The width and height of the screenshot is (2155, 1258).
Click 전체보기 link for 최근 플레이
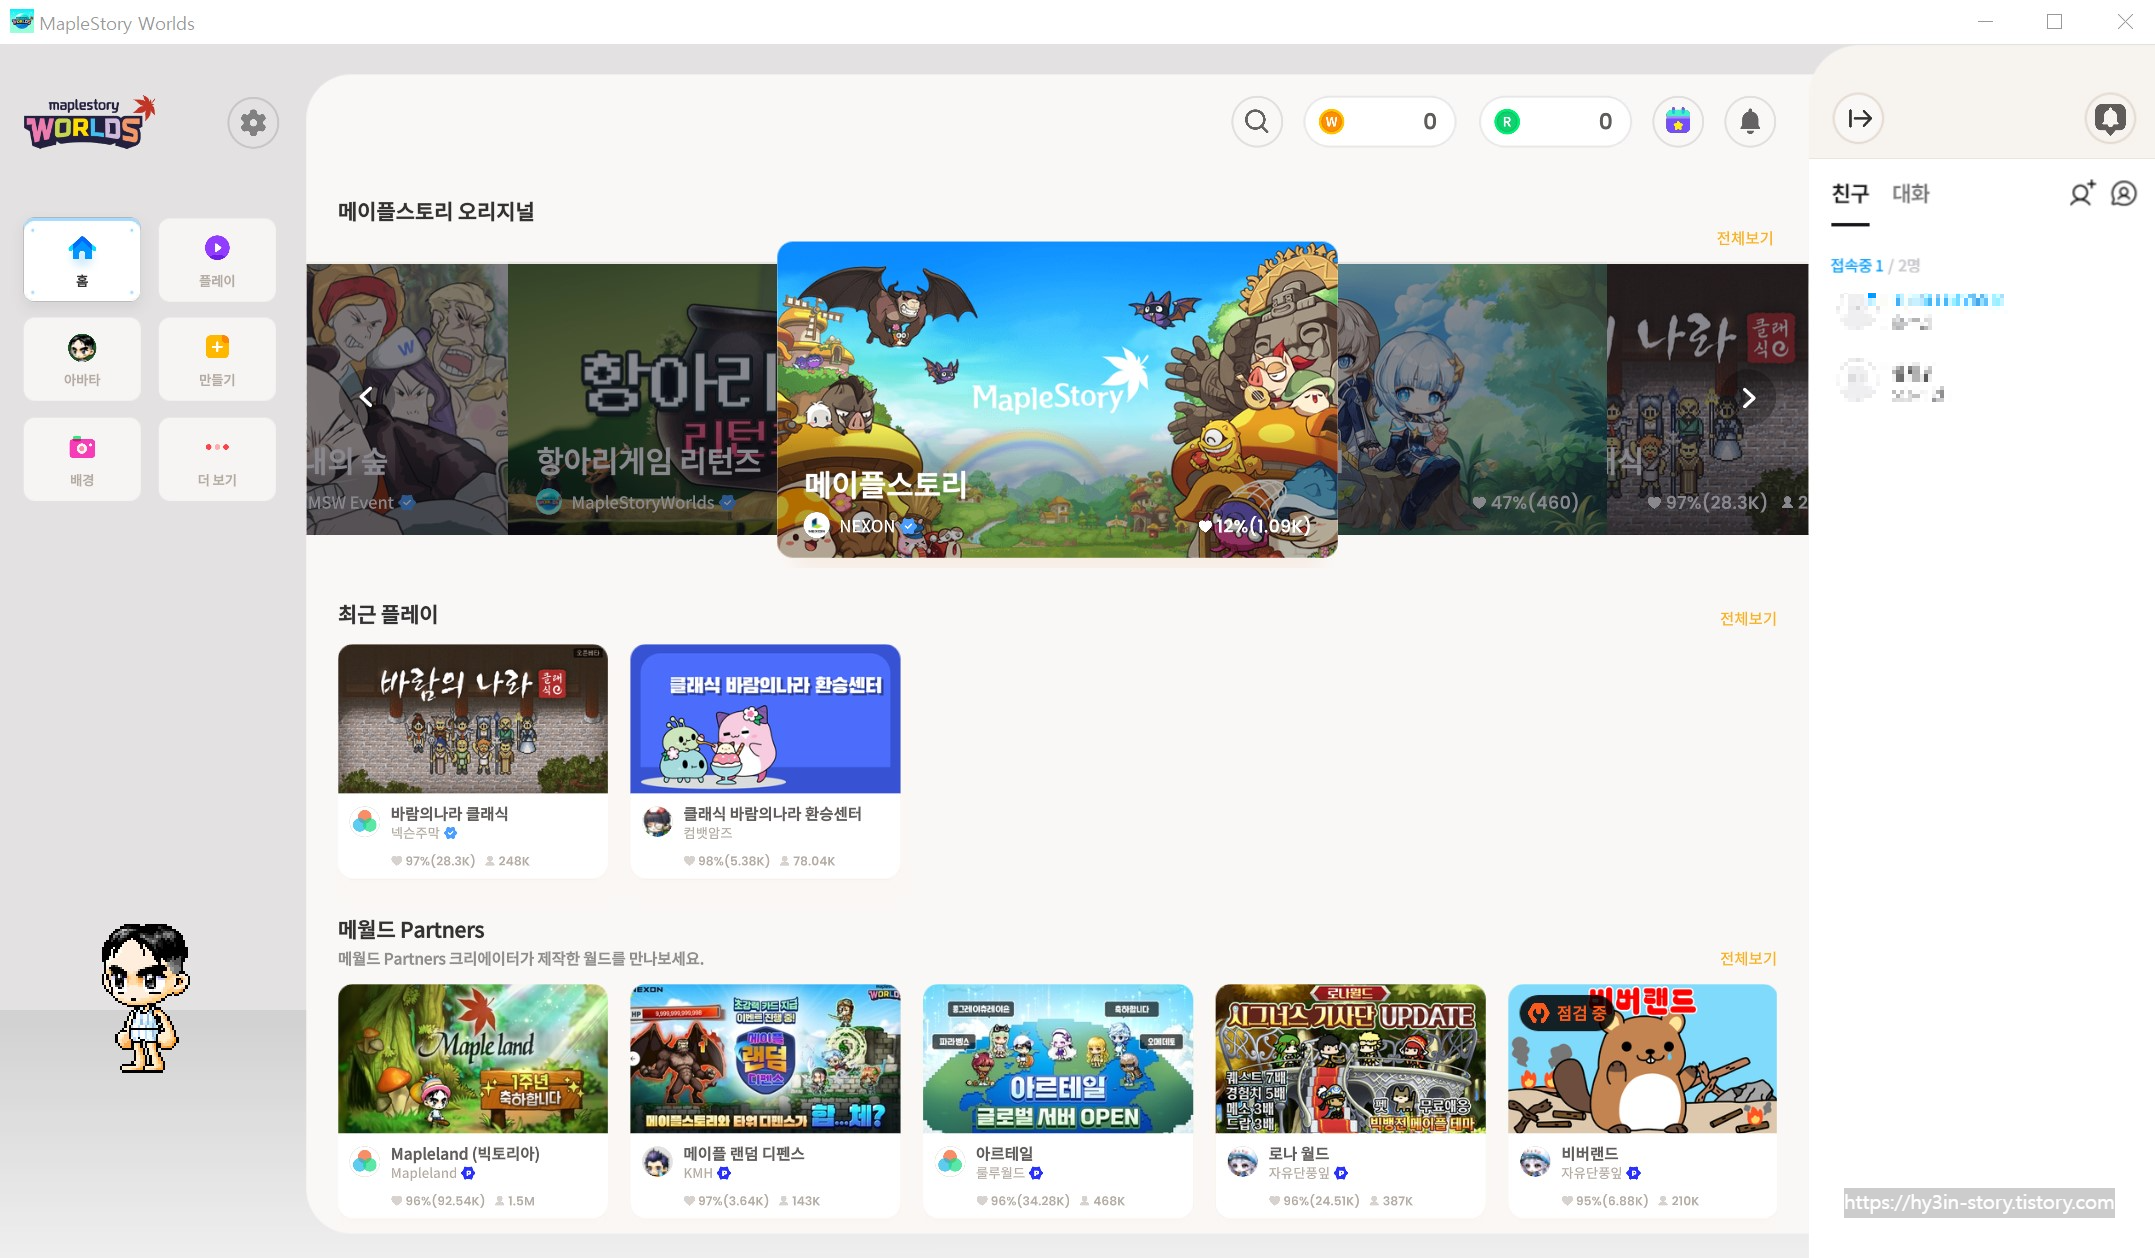tap(1747, 618)
